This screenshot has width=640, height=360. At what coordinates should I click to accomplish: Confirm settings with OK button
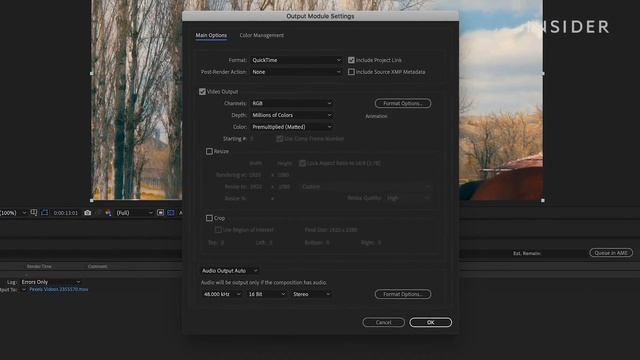click(x=431, y=322)
